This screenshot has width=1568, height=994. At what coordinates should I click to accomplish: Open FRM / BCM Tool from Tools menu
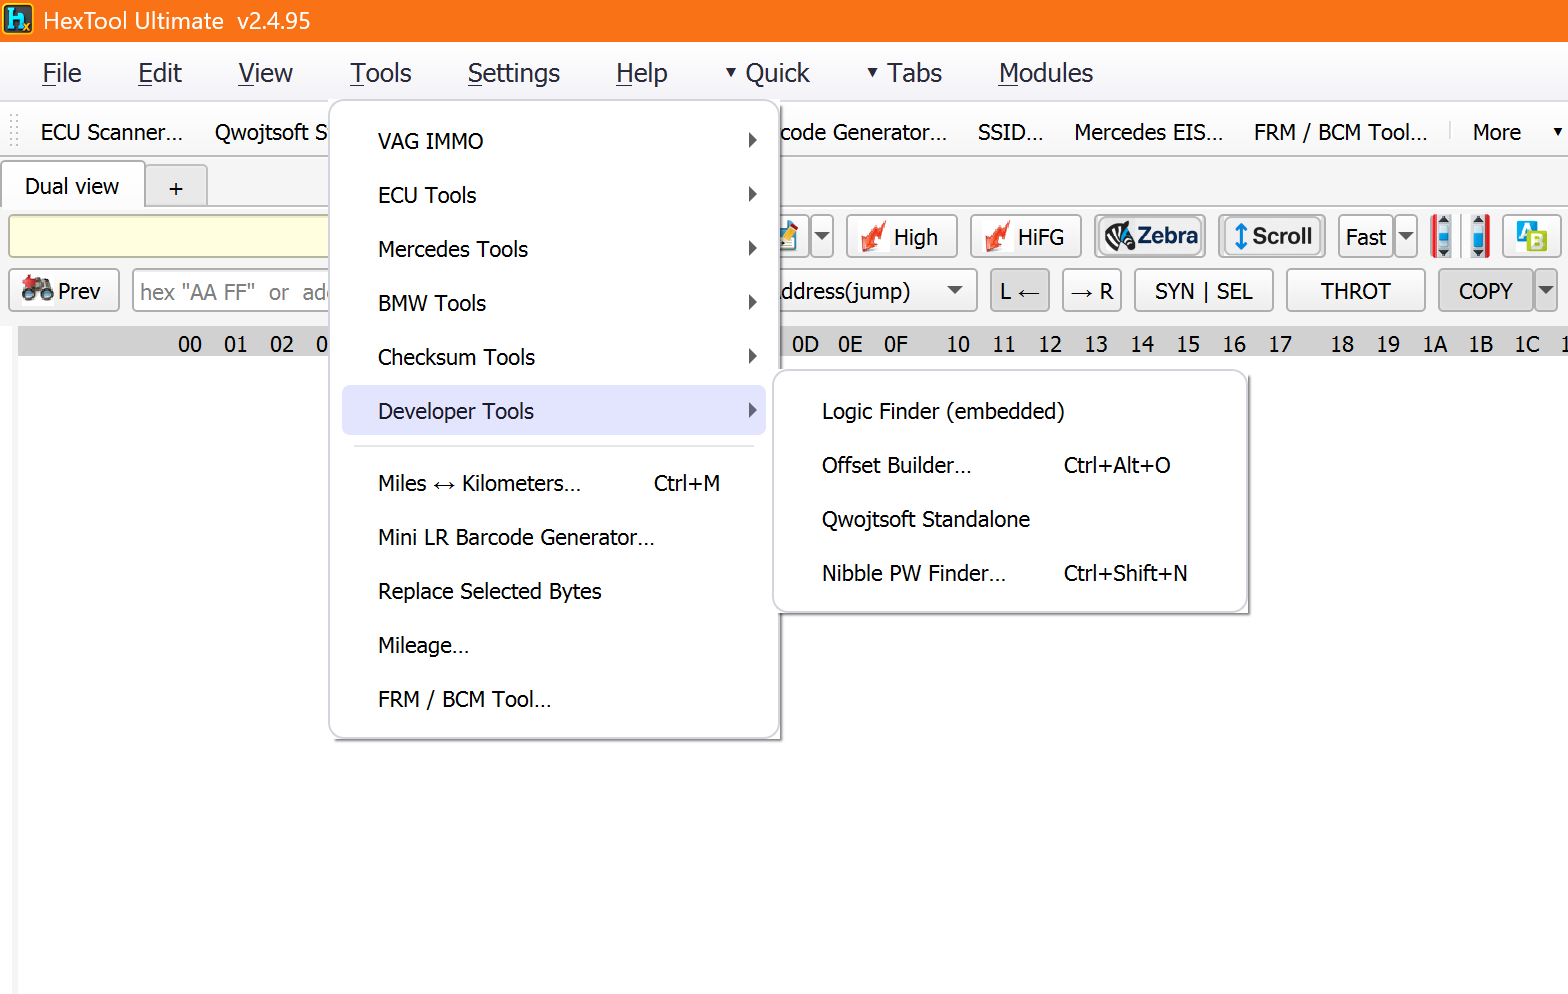pyautogui.click(x=554, y=699)
